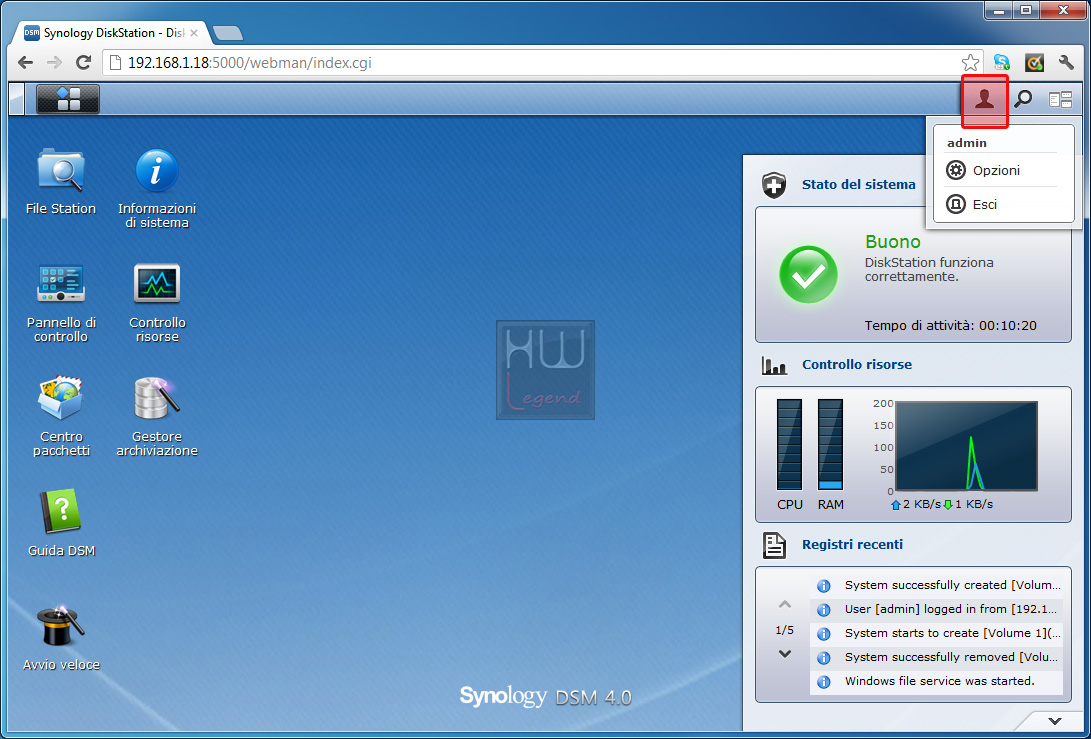Select log 'System starts to create [Volume 1]'
1091x739 pixels.
[937, 633]
